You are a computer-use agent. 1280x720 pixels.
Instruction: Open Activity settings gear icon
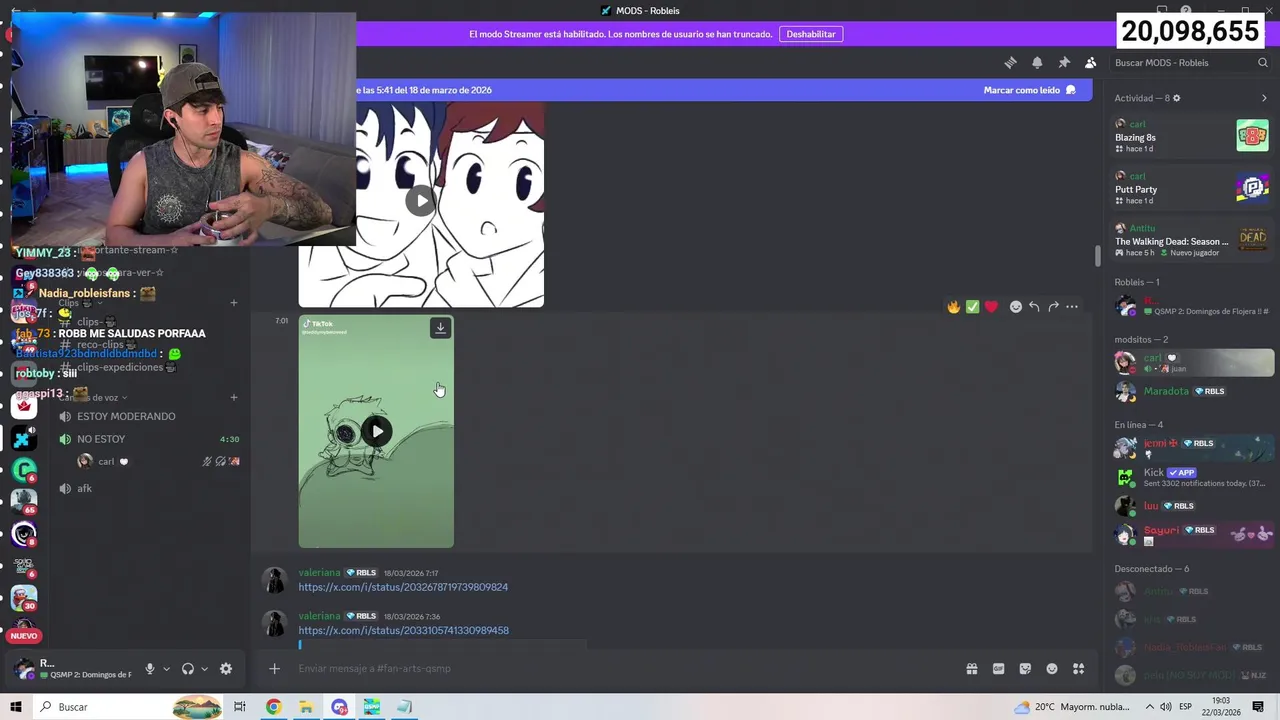tap(1176, 98)
